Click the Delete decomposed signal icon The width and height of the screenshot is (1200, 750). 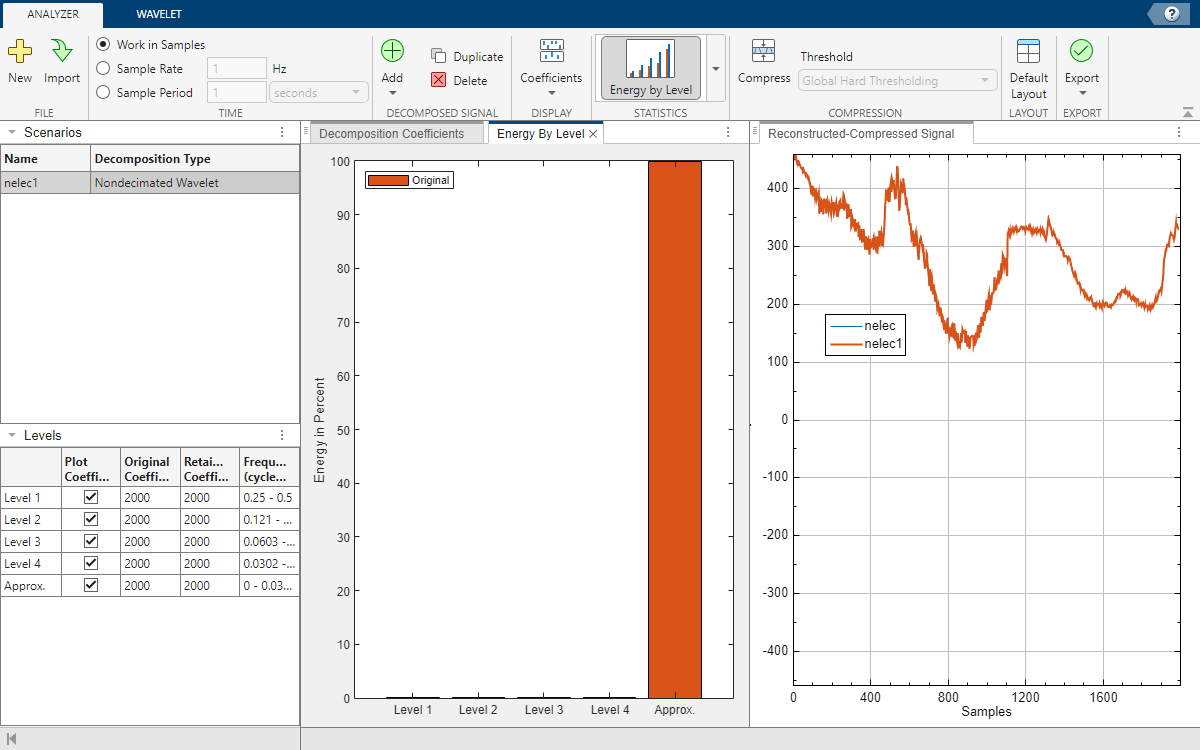(439, 81)
